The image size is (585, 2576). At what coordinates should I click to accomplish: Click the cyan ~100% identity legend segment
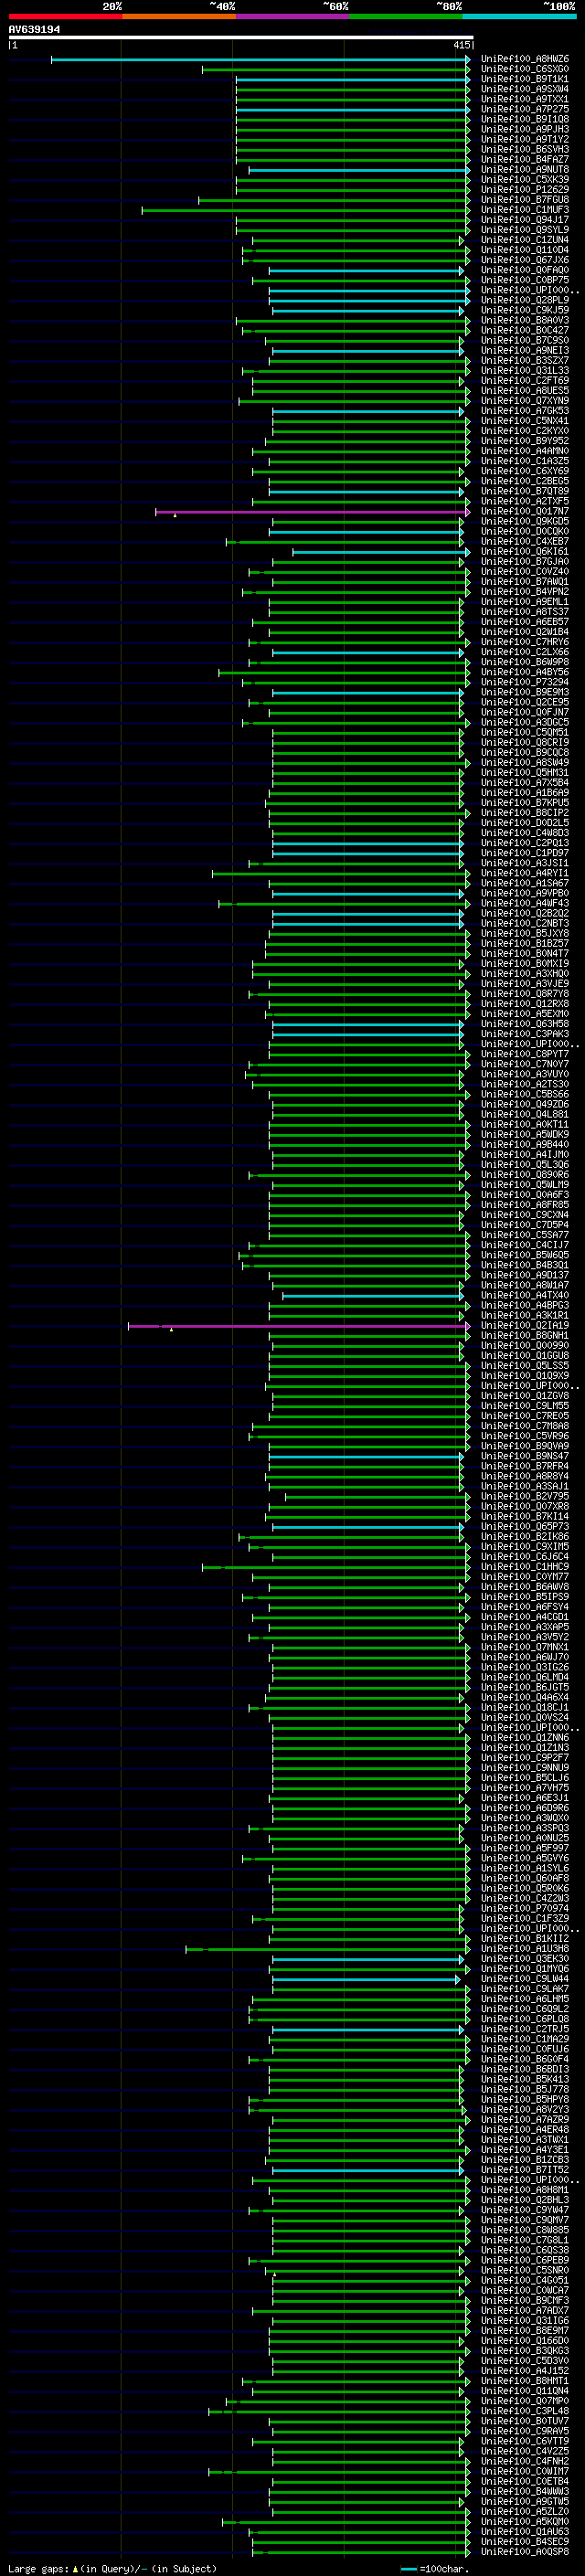tap(518, 16)
